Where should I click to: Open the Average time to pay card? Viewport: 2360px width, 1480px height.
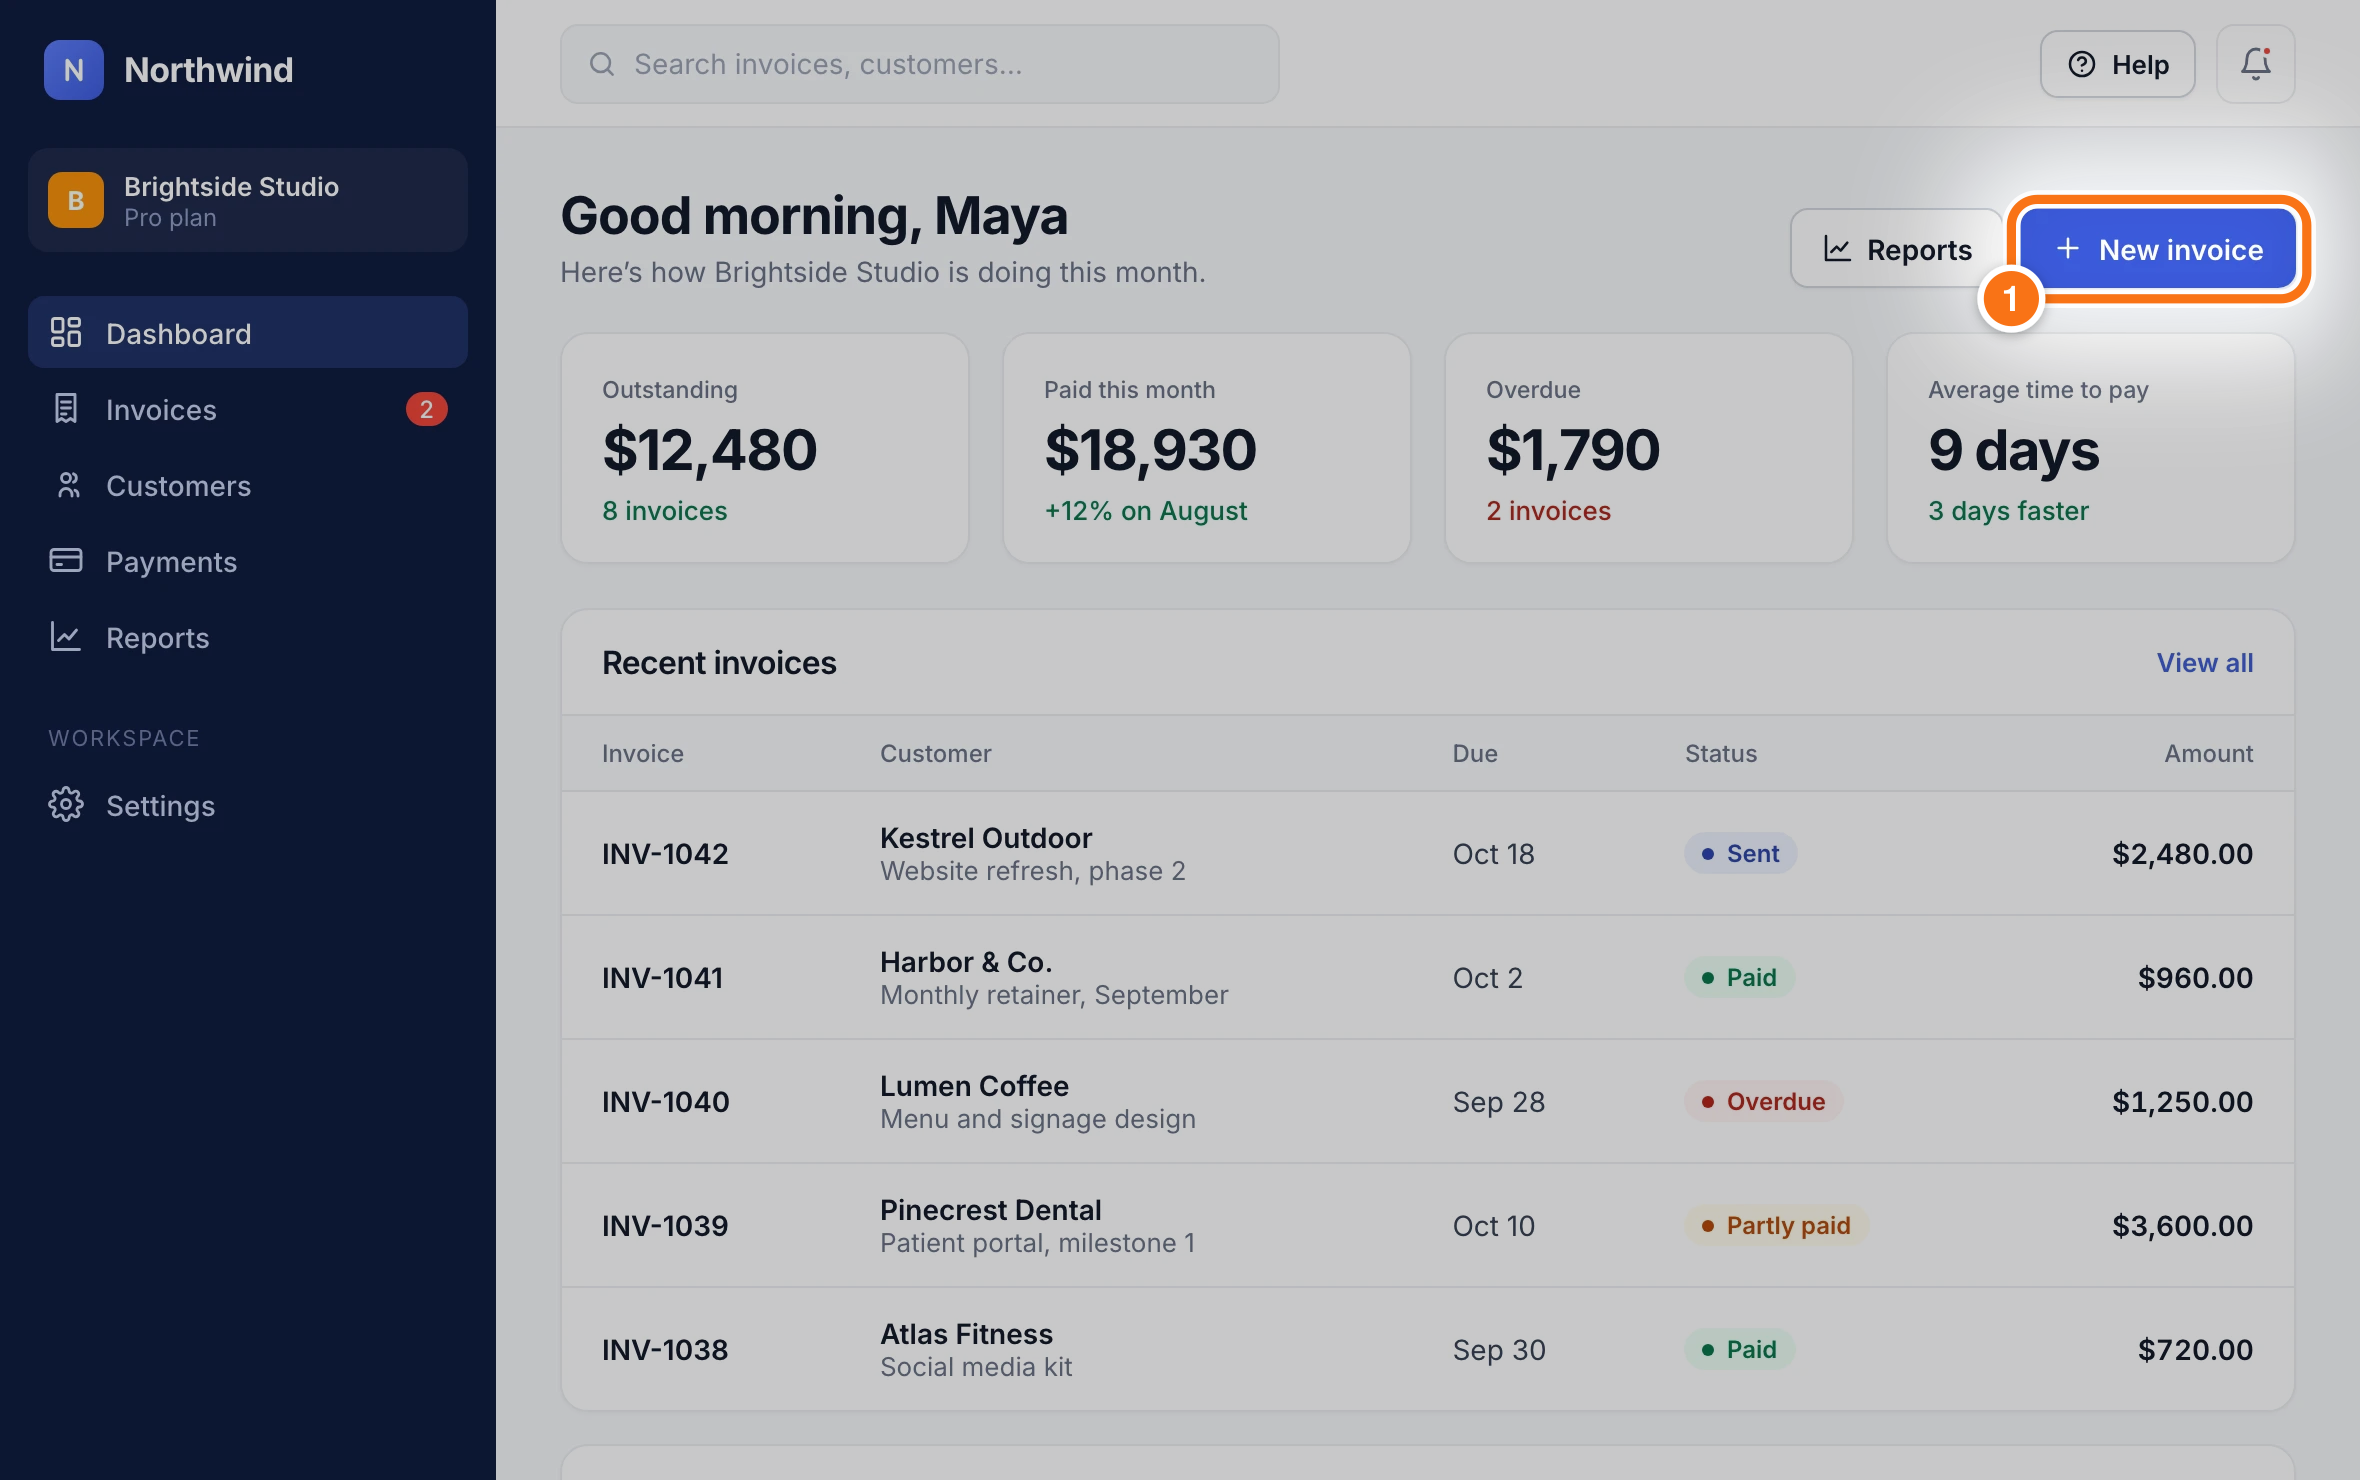point(2091,448)
